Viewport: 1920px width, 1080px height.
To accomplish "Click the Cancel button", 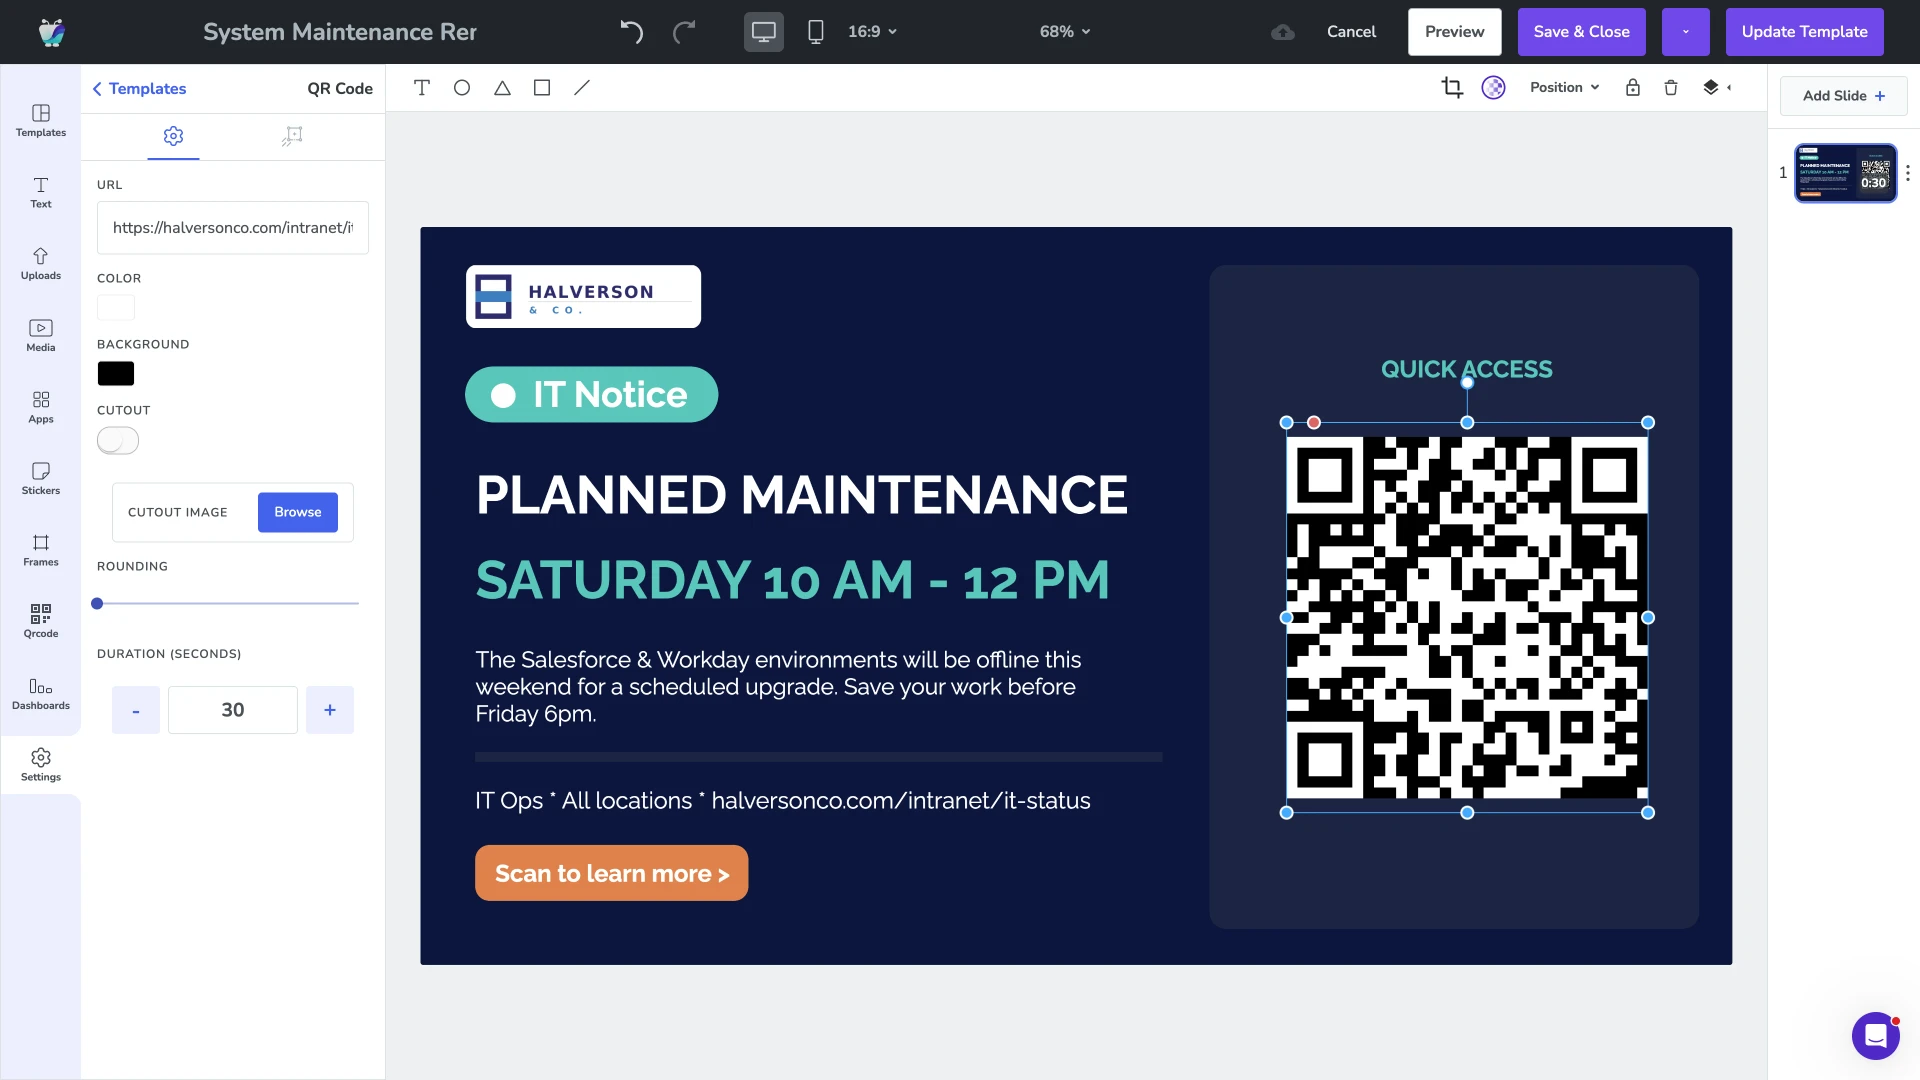I will (1351, 32).
